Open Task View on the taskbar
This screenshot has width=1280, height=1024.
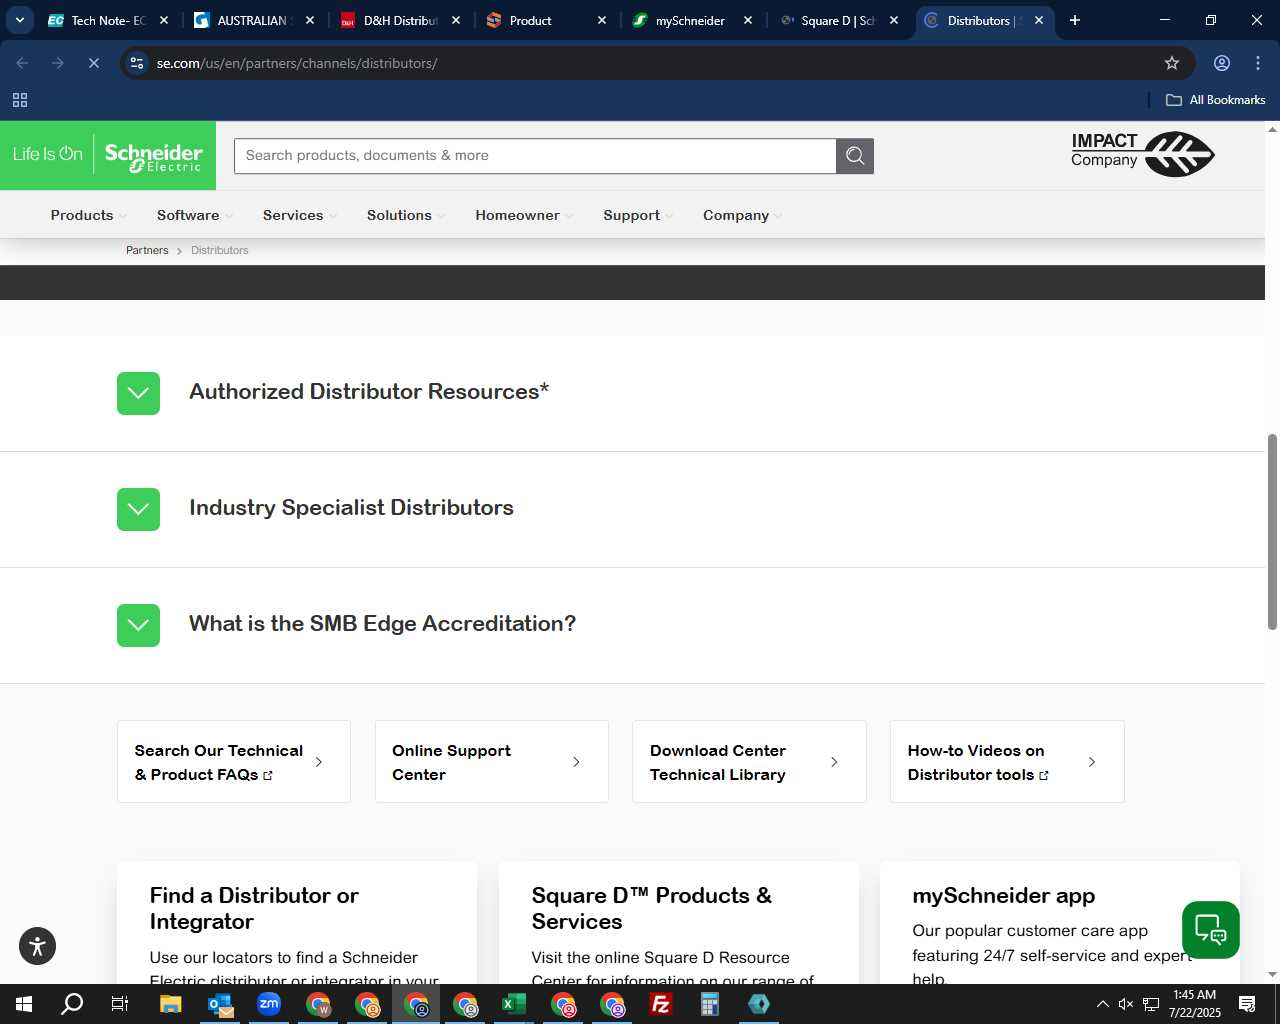pyautogui.click(x=120, y=1004)
